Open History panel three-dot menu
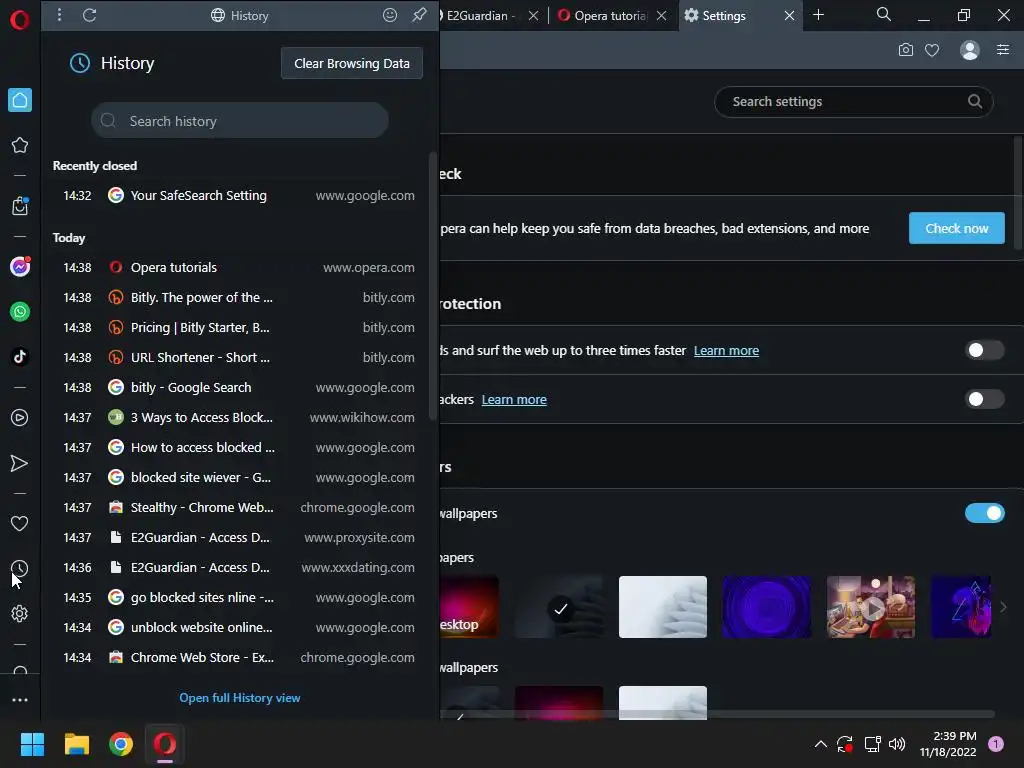 pos(59,14)
